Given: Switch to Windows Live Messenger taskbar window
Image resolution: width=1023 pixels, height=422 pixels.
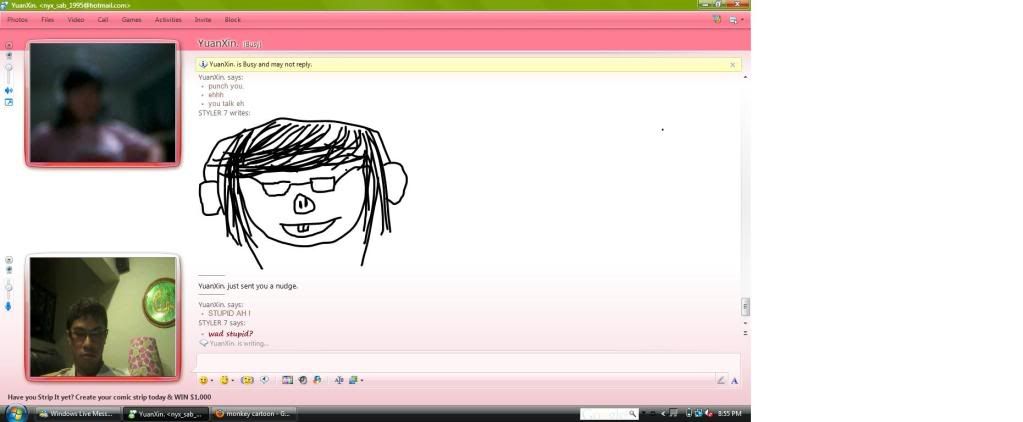Looking at the screenshot, I should 78,414.
